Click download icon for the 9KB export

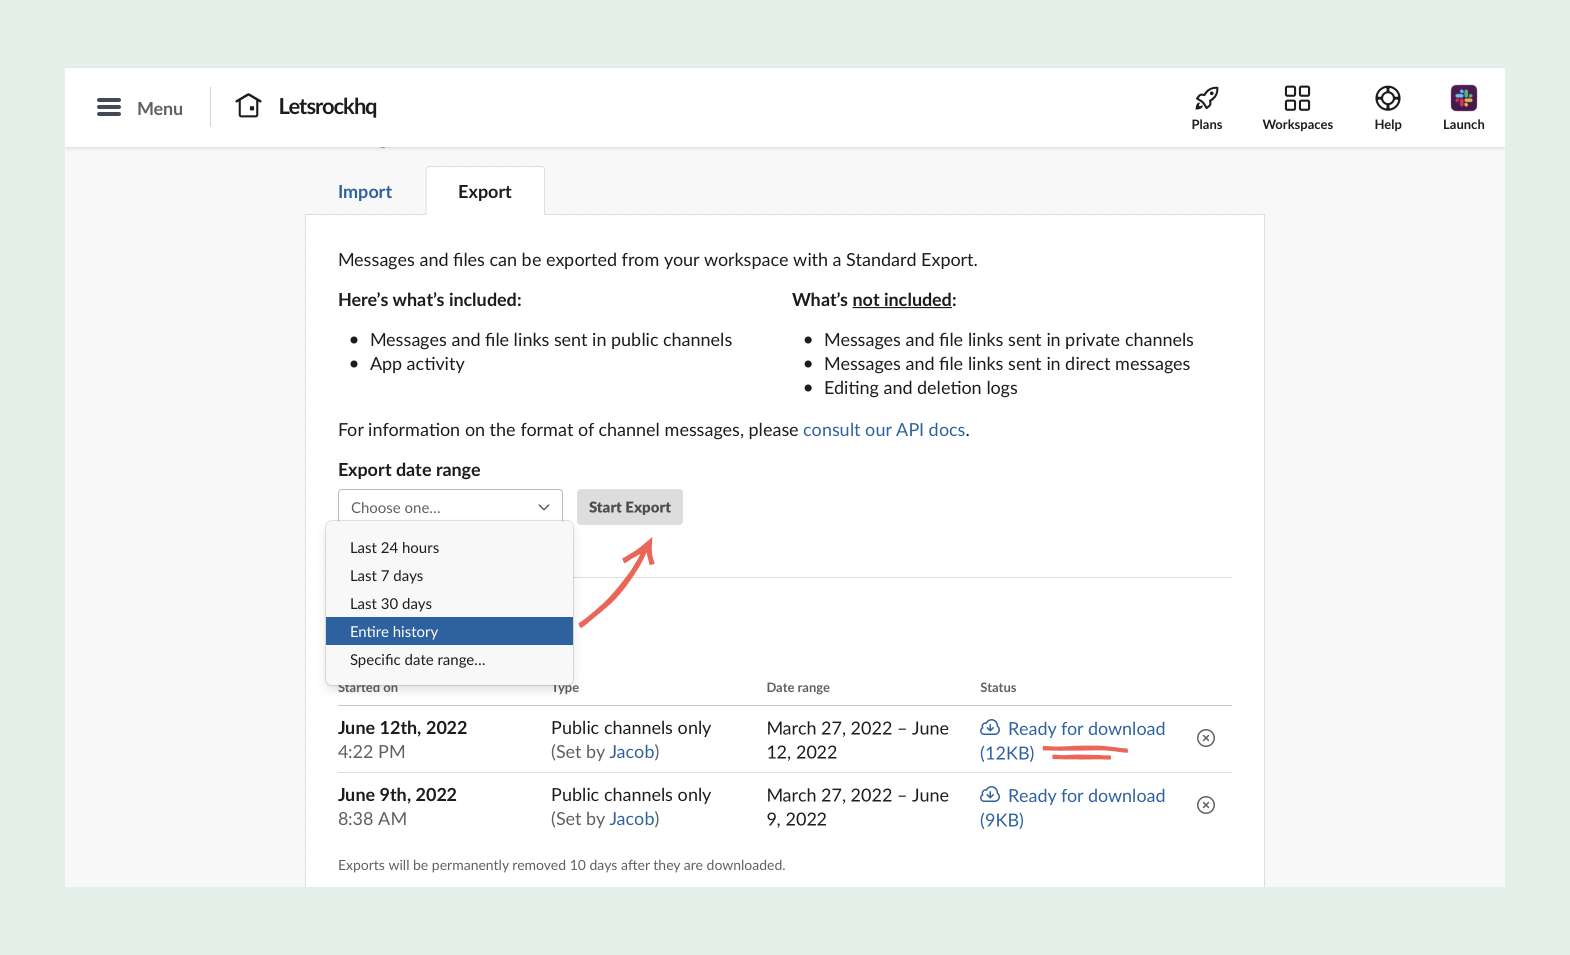coord(990,795)
